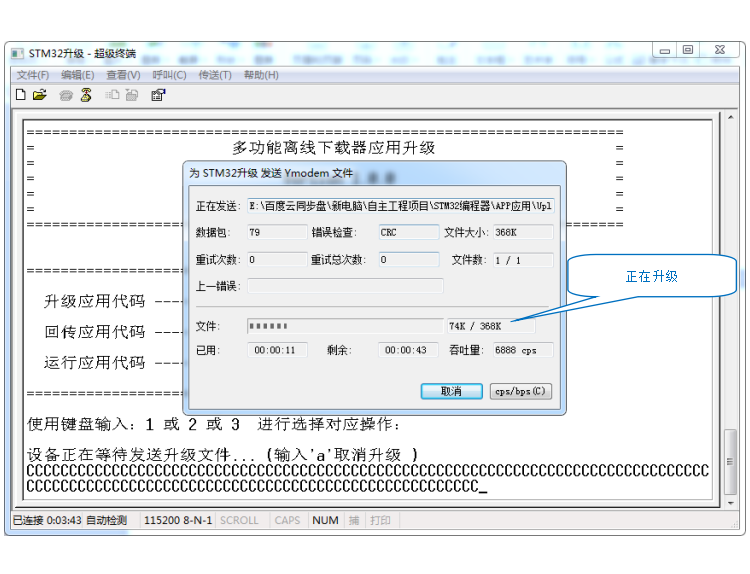Screen dimensions: 750x574
Task: Click the 剩余 time value 00:00:43
Action: pyautogui.click(x=408, y=350)
